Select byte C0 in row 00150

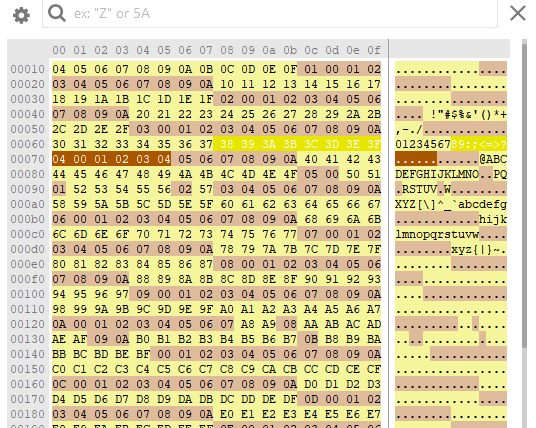click(x=59, y=370)
